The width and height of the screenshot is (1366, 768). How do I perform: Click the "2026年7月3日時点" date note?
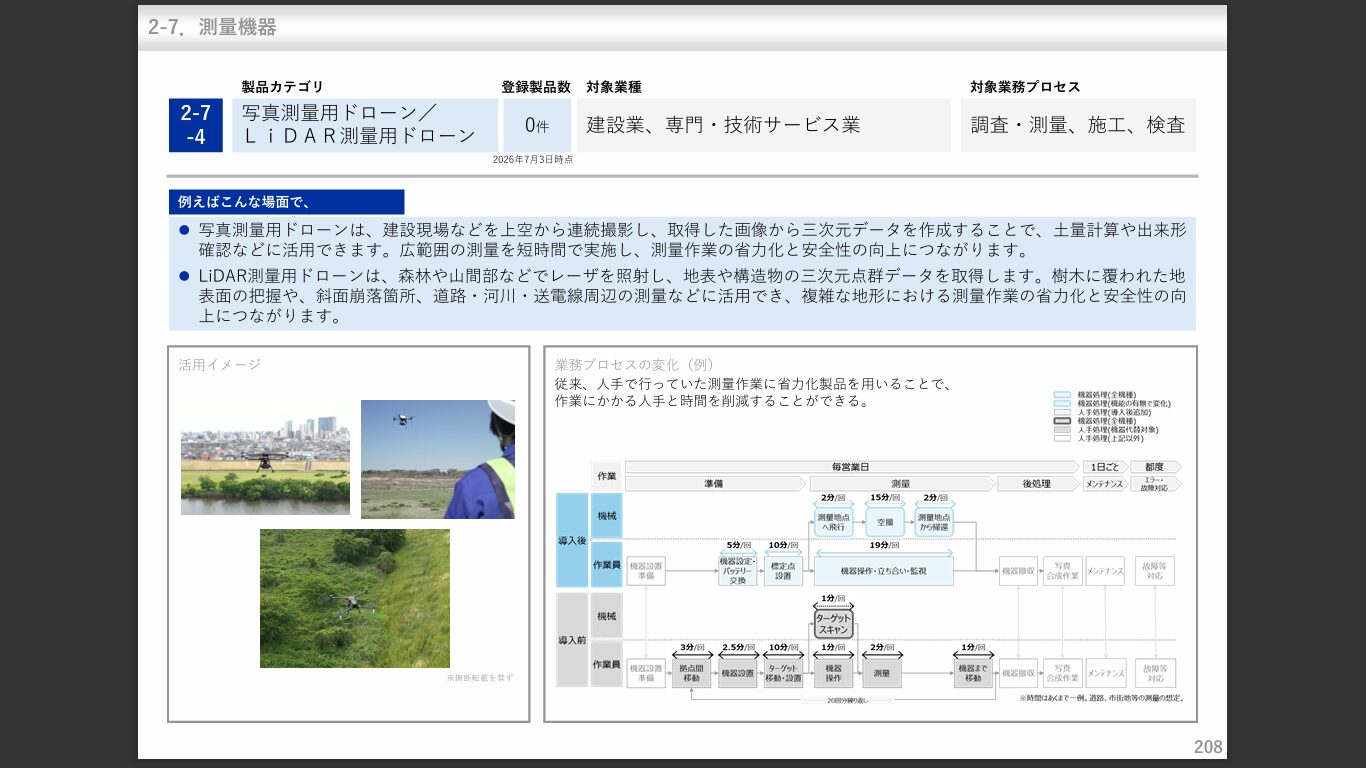point(533,160)
